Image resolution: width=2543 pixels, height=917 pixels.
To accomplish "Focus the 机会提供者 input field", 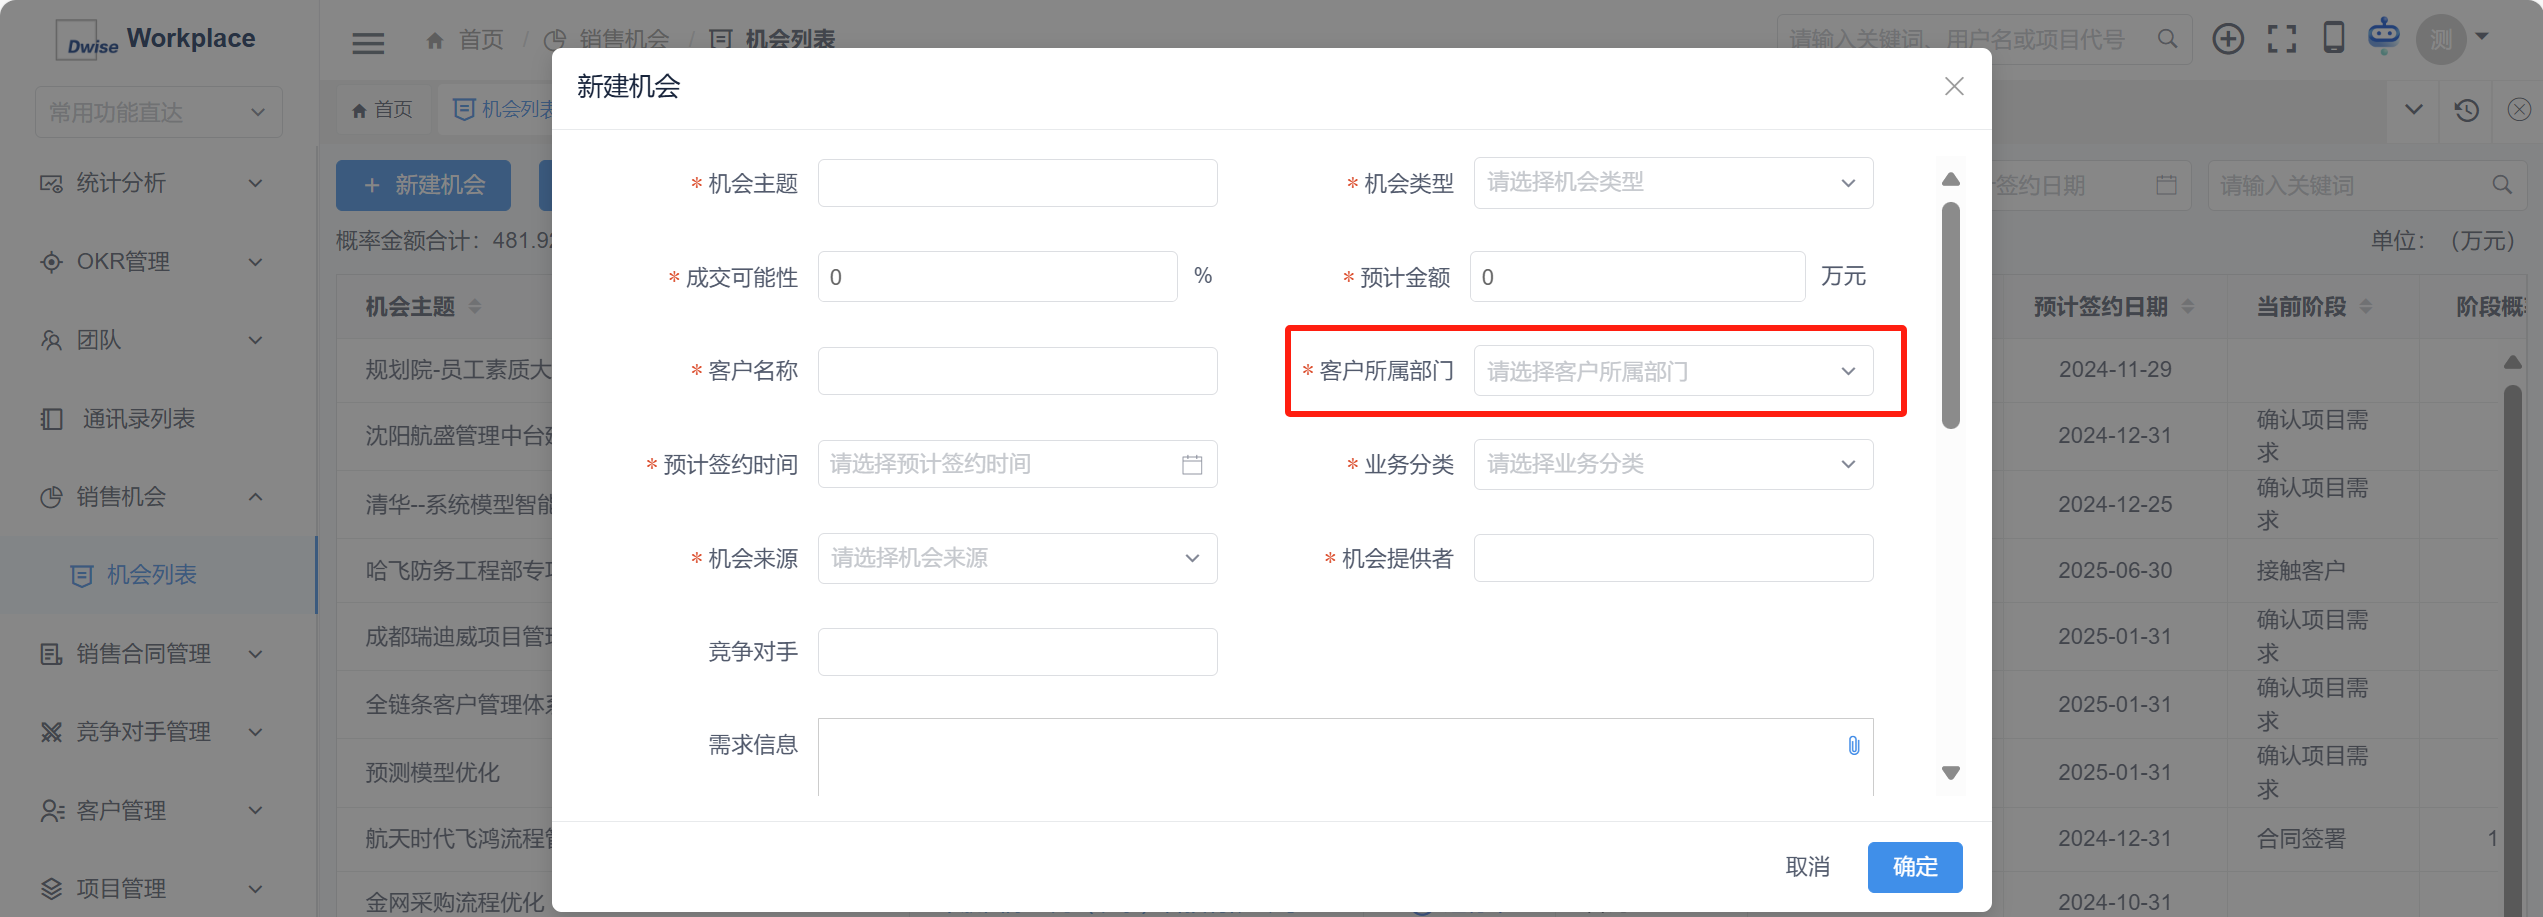I will point(1673,558).
